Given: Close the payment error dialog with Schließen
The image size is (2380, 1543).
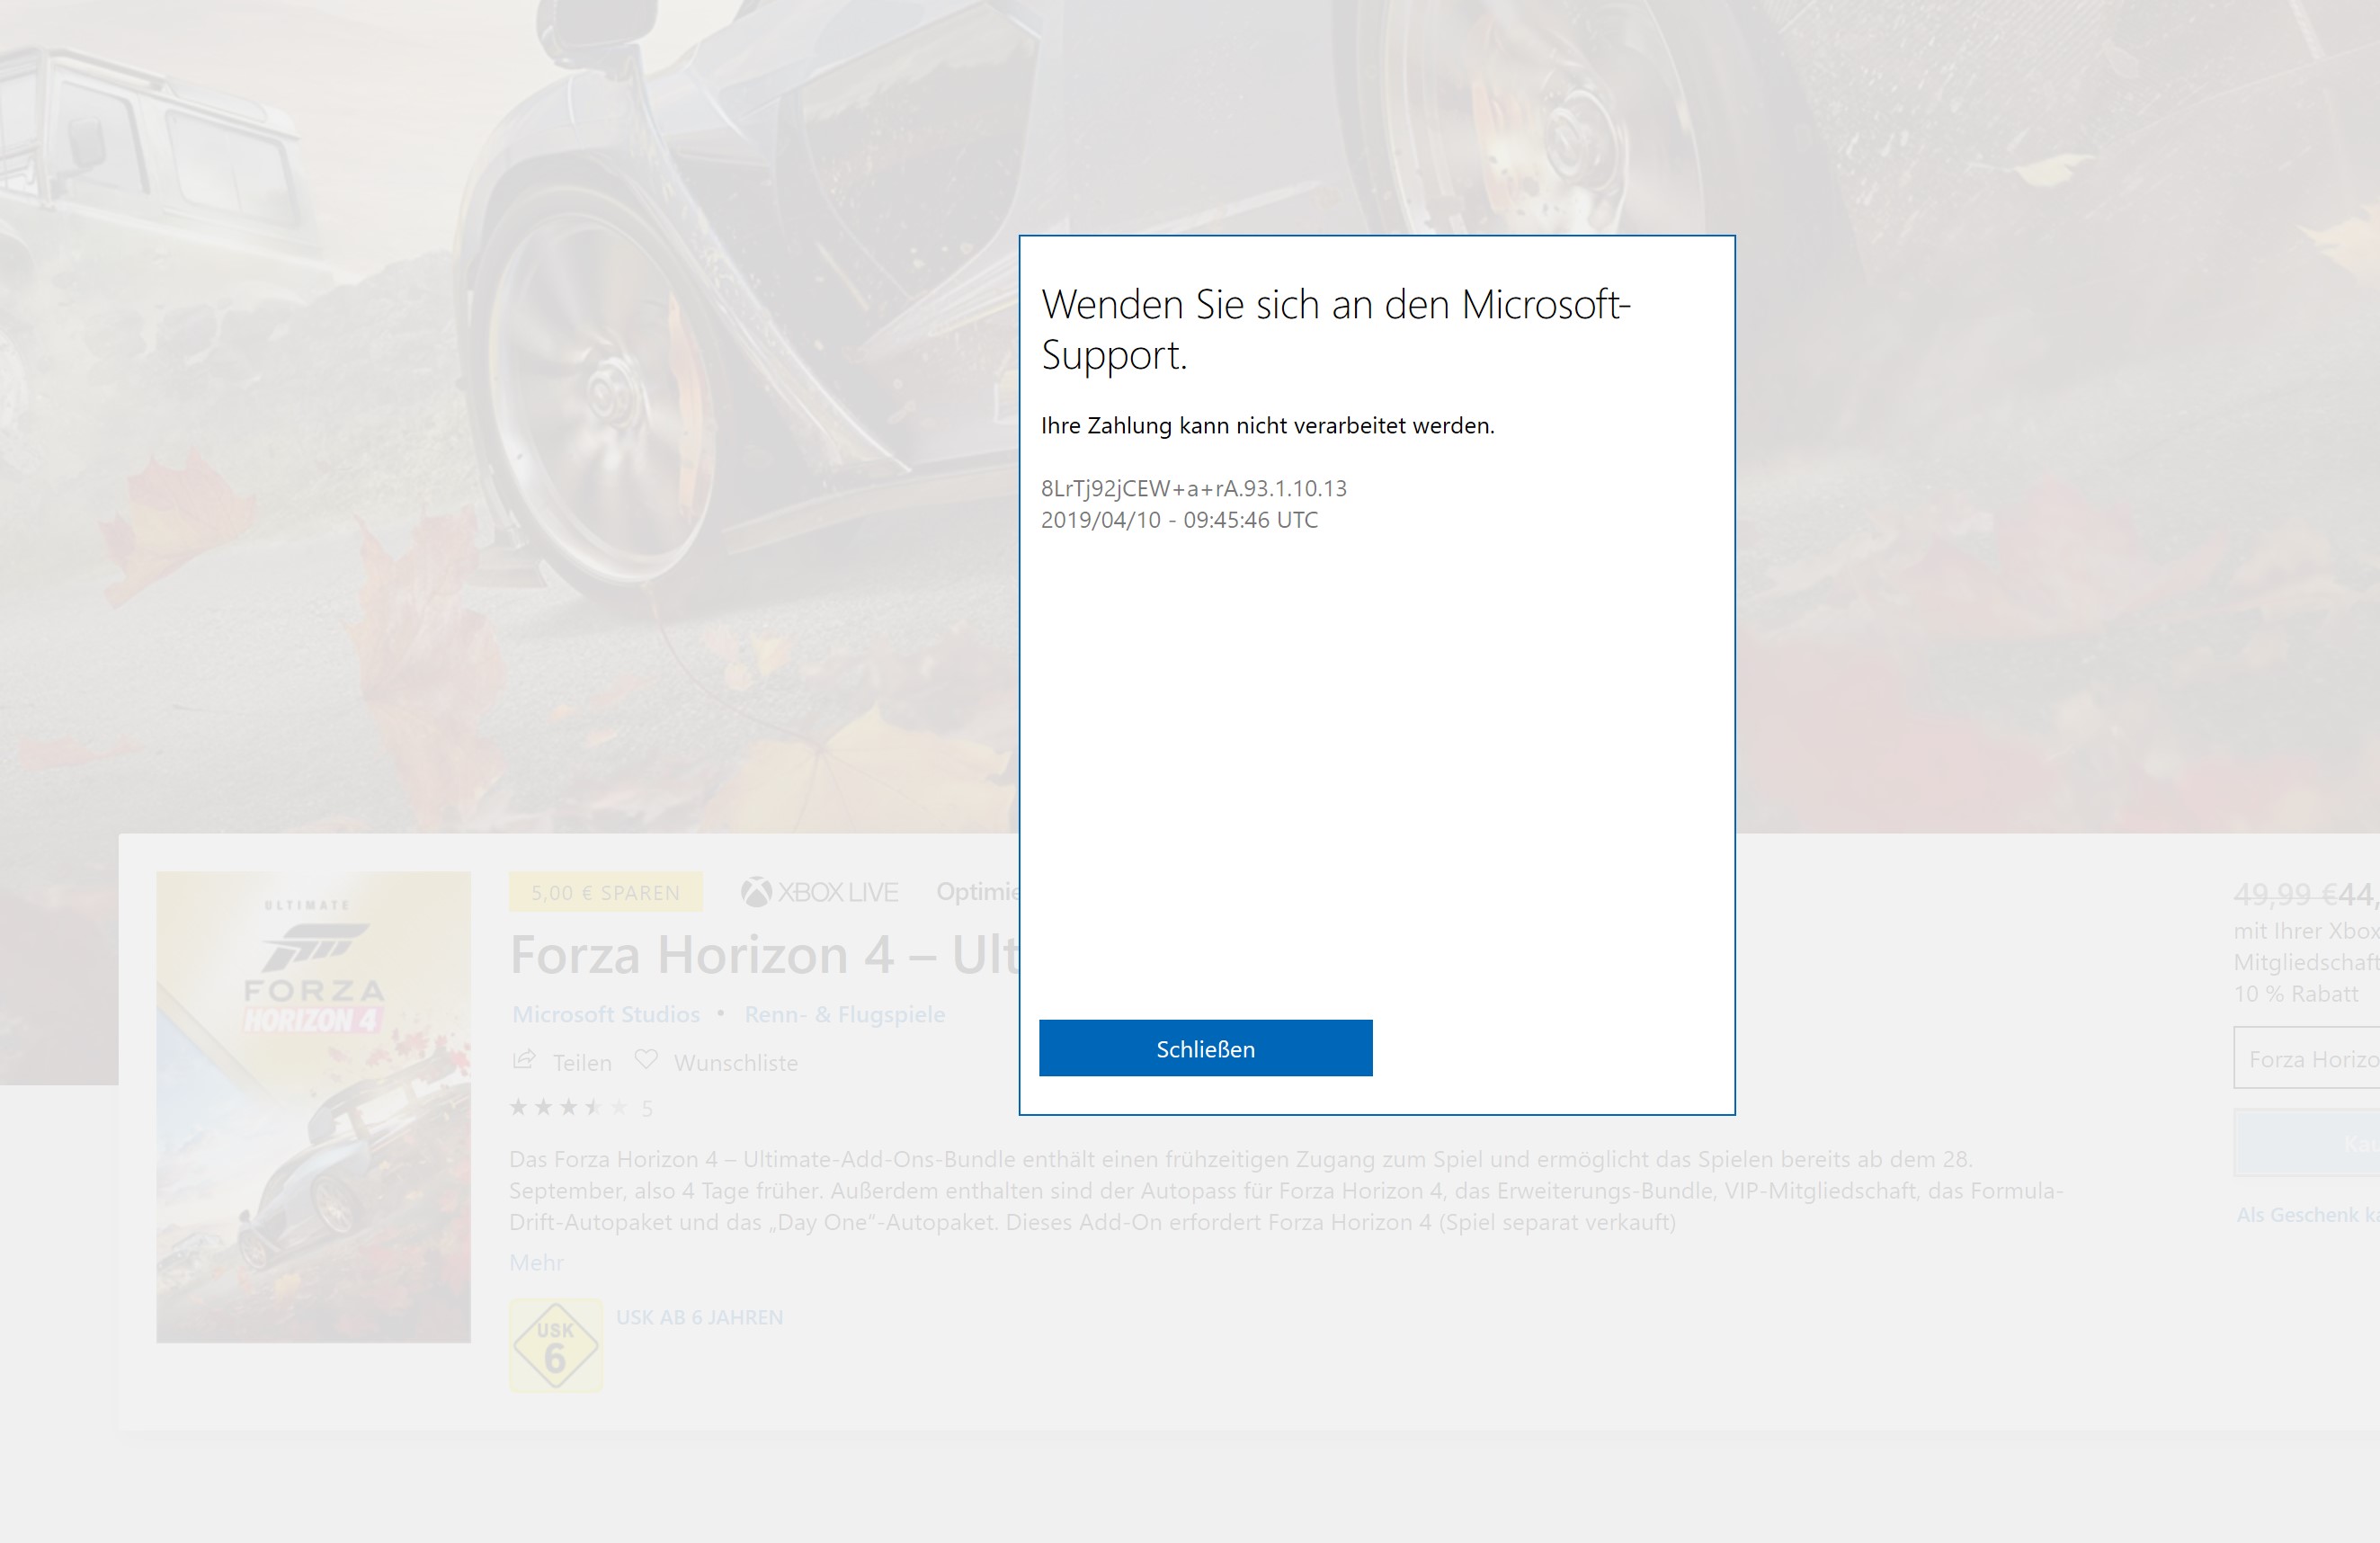Looking at the screenshot, I should [1205, 1048].
